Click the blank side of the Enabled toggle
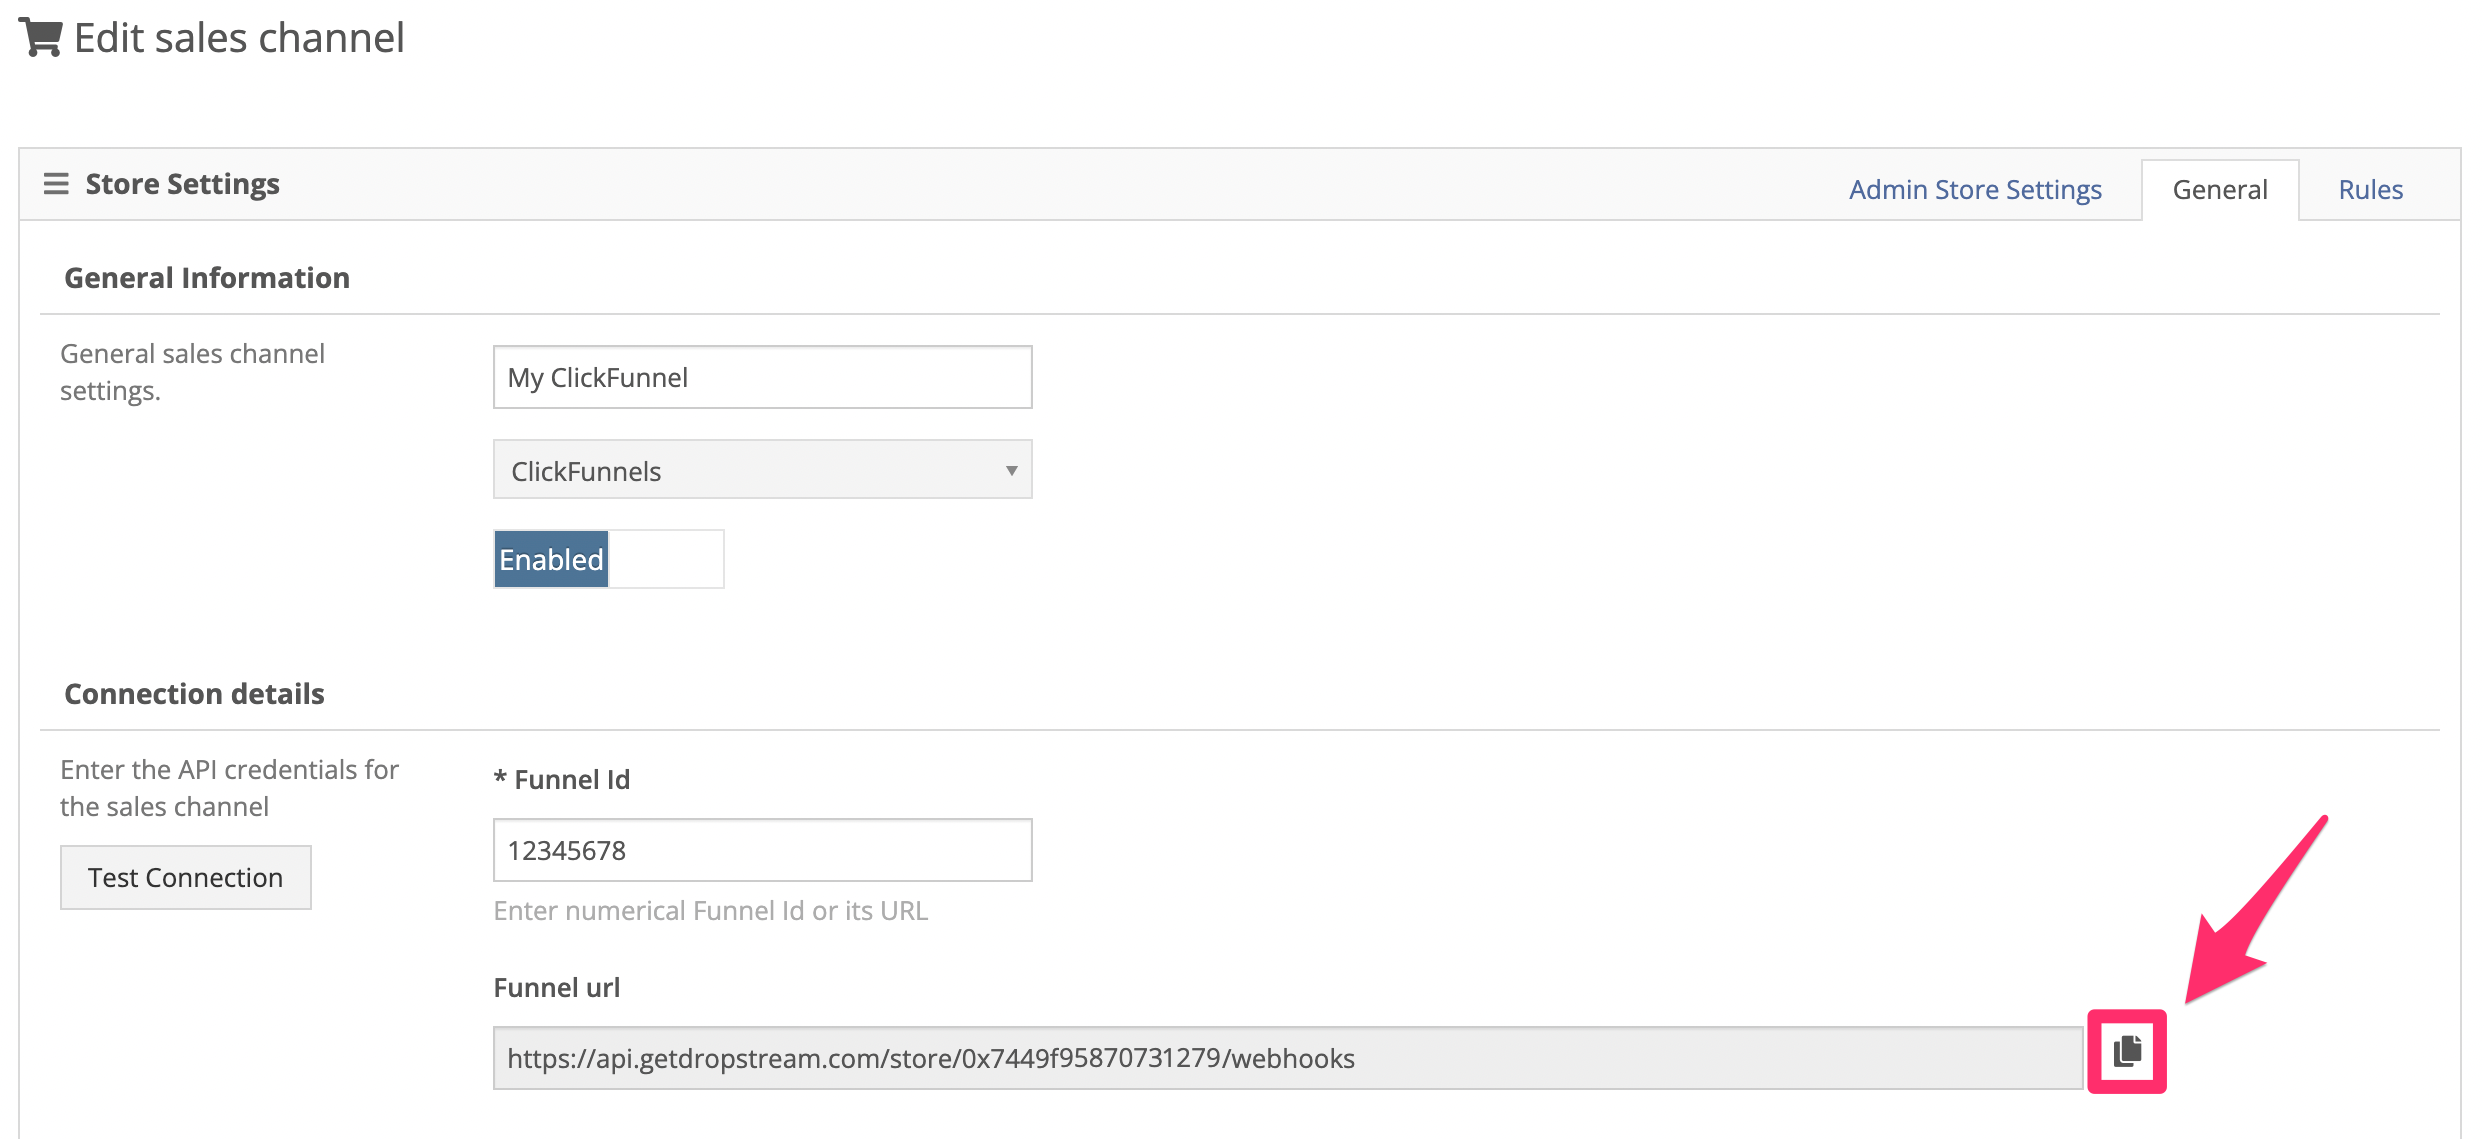This screenshot has width=2484, height=1139. [666, 560]
